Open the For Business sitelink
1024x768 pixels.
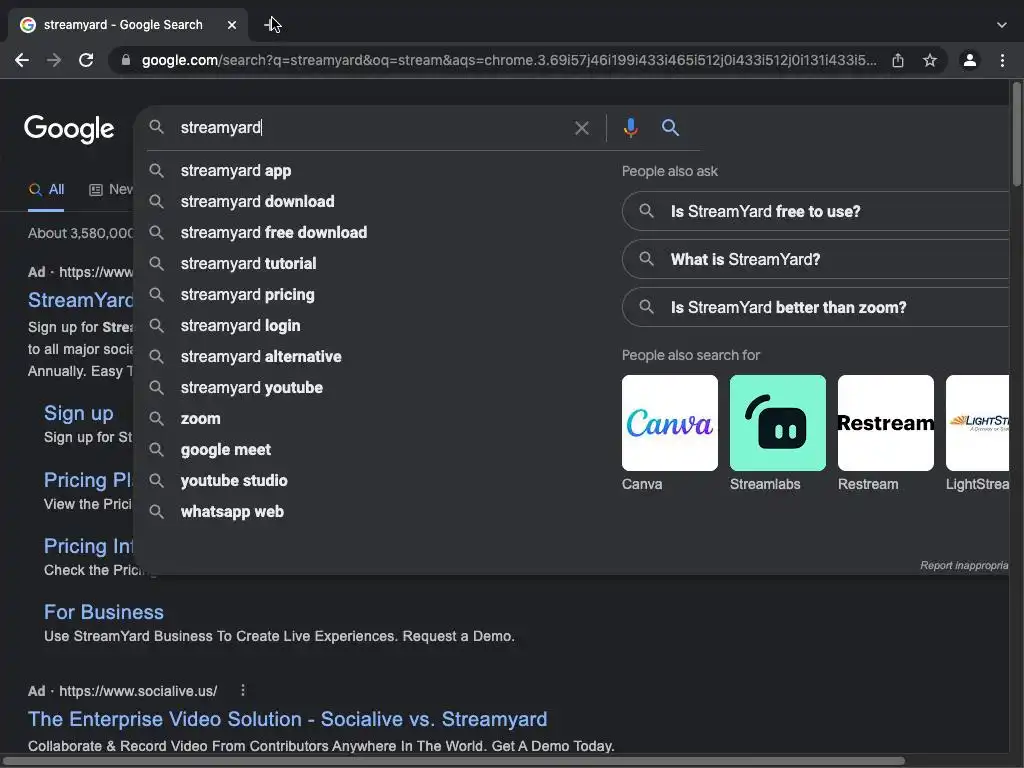tap(104, 612)
